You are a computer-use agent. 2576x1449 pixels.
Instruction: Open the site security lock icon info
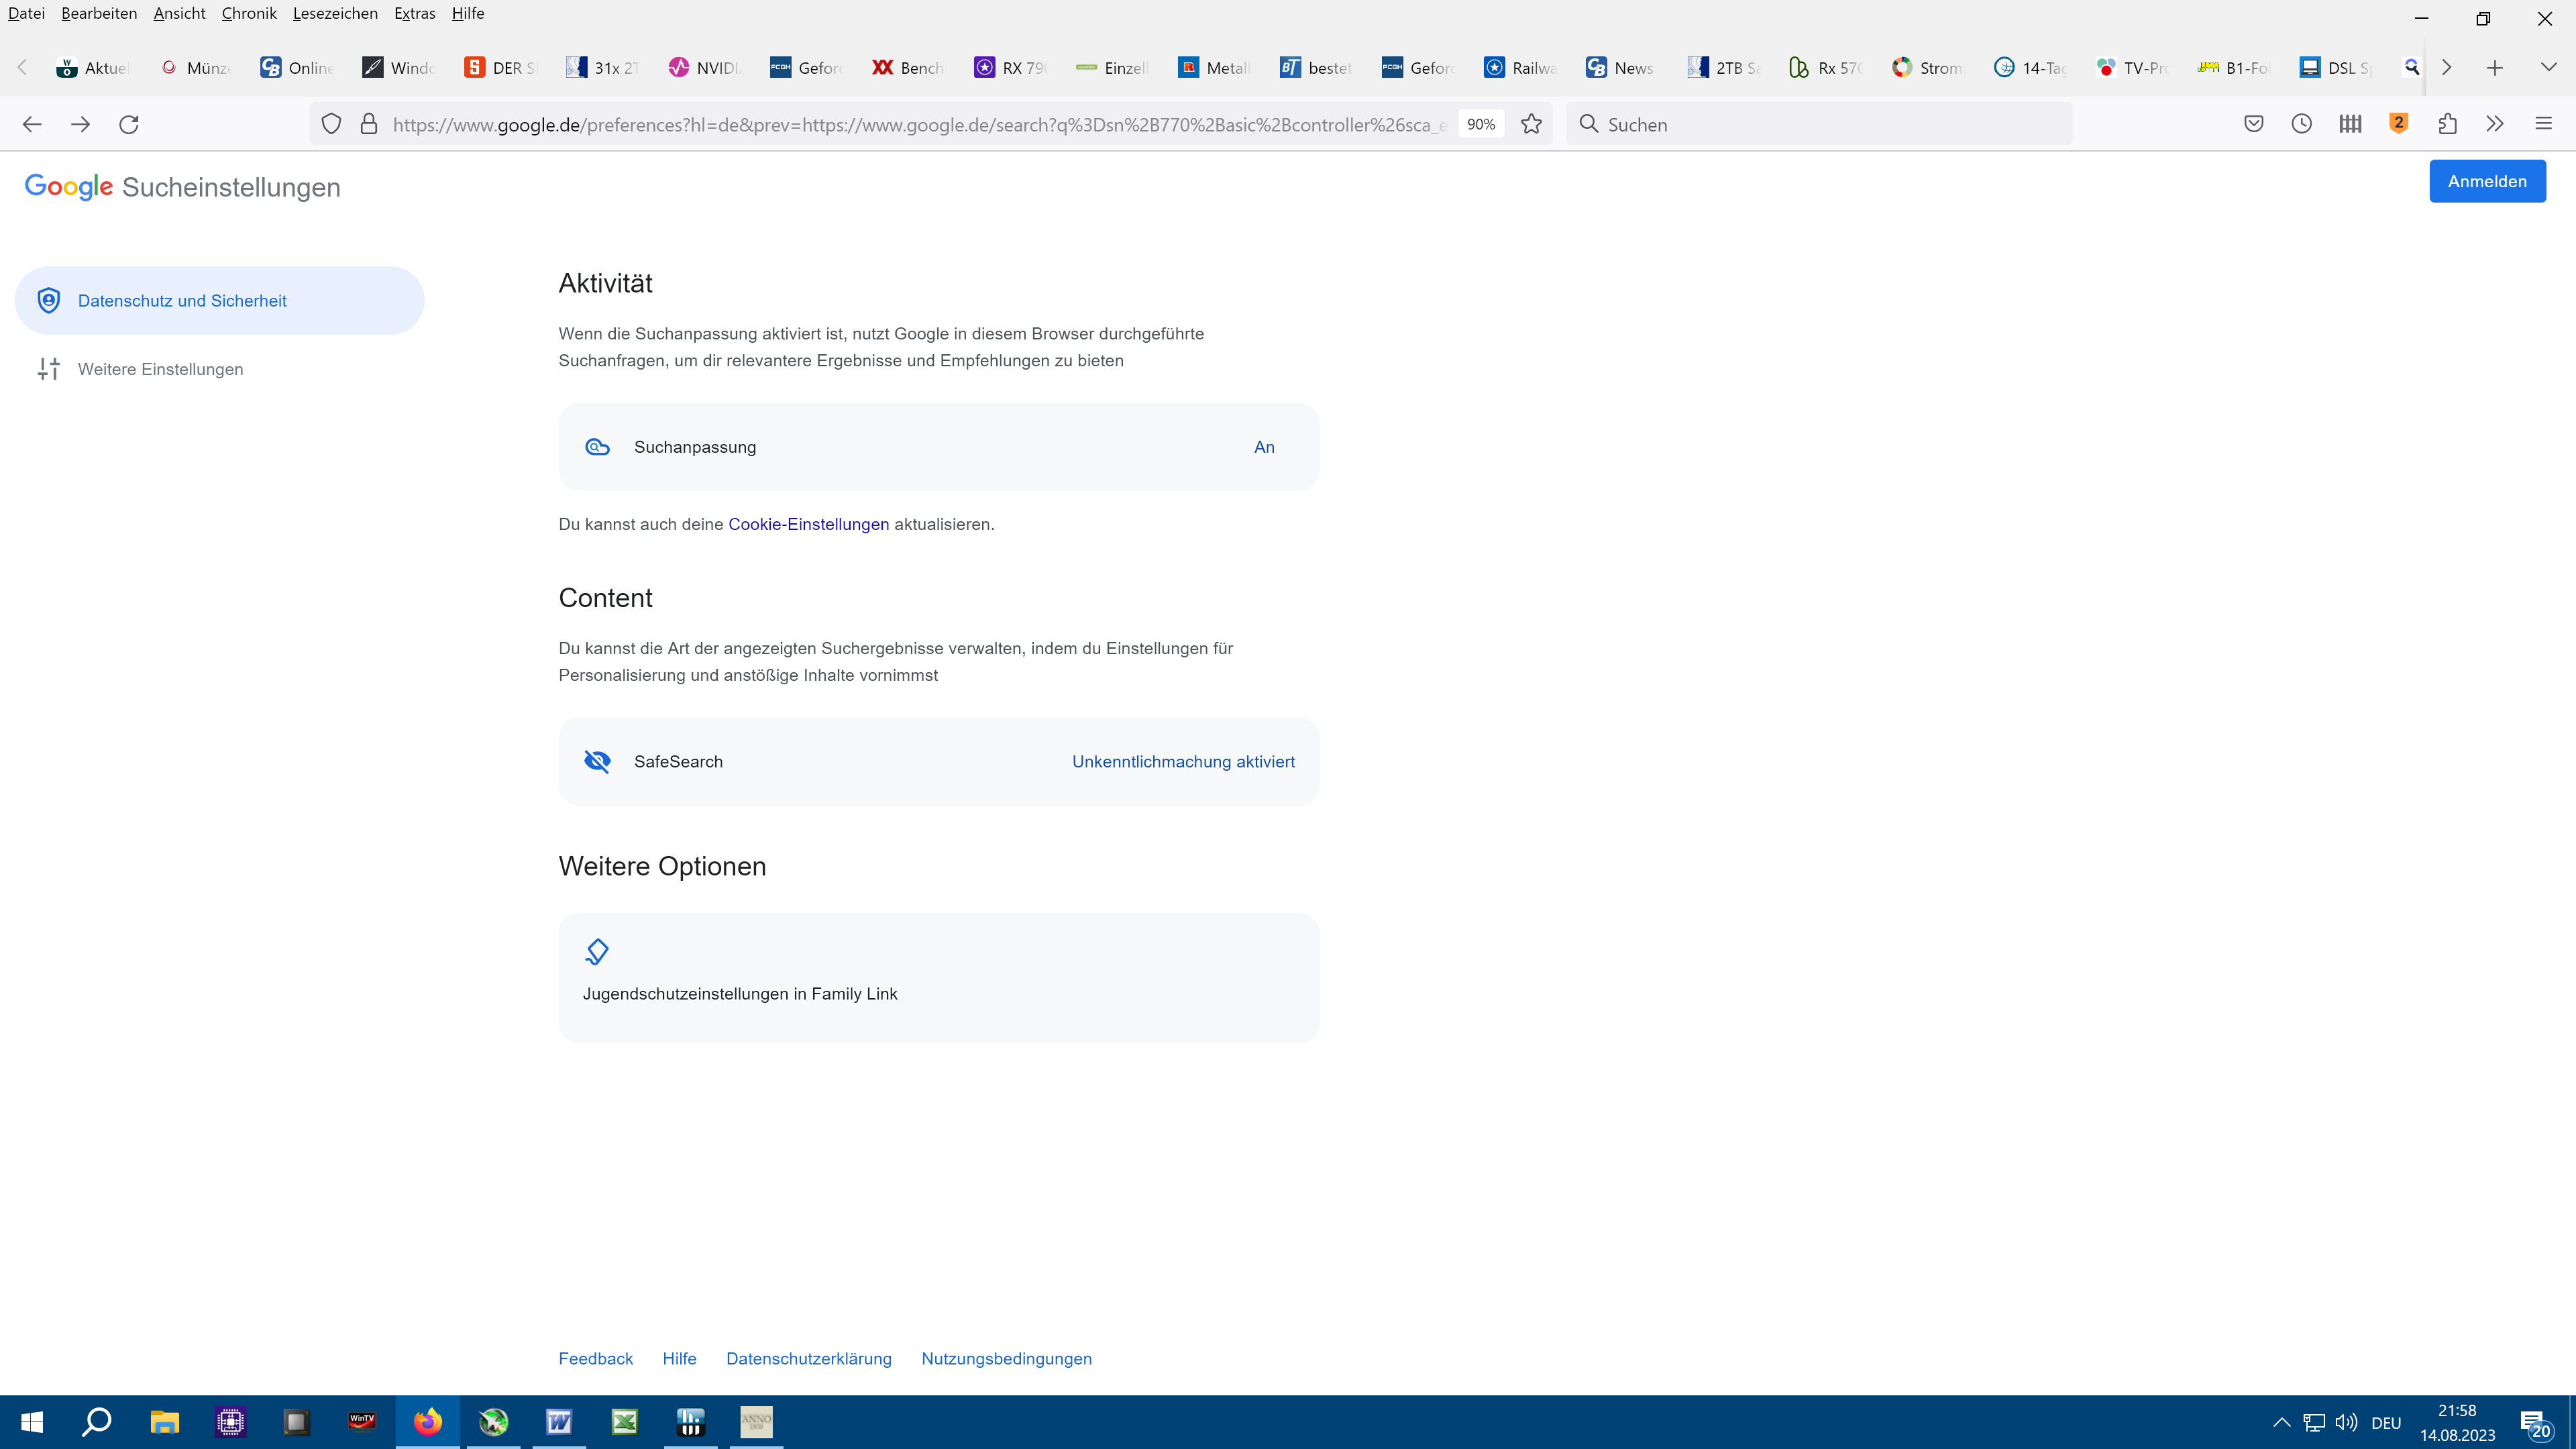click(369, 124)
